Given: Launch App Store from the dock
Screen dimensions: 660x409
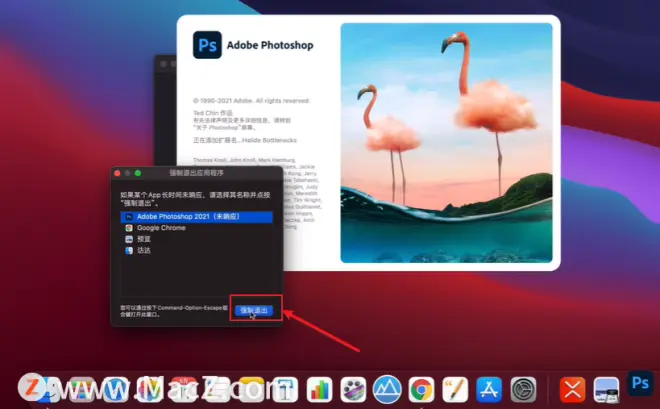Looking at the screenshot, I should coord(489,390).
